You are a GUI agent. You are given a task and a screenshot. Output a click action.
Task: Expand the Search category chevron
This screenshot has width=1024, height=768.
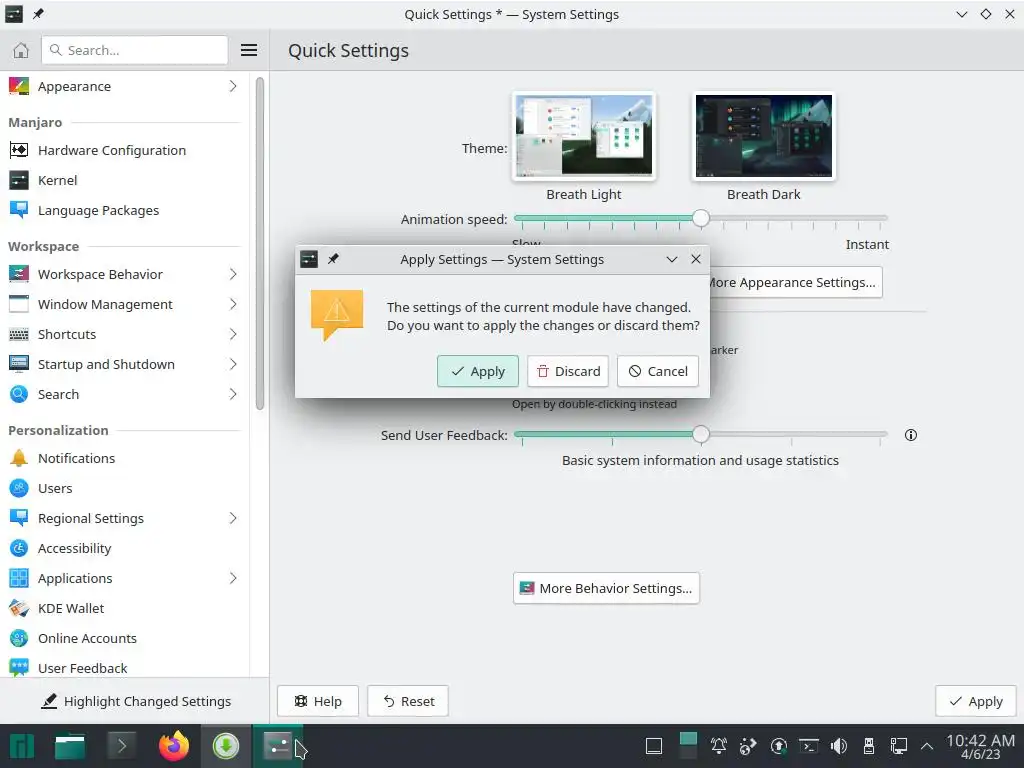(233, 394)
